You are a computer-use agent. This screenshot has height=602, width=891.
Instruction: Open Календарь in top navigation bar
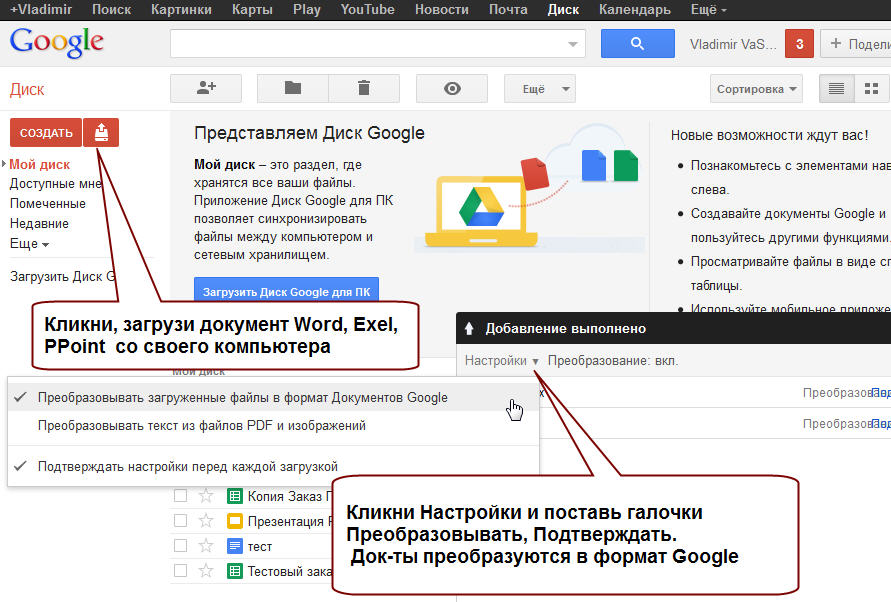(635, 10)
